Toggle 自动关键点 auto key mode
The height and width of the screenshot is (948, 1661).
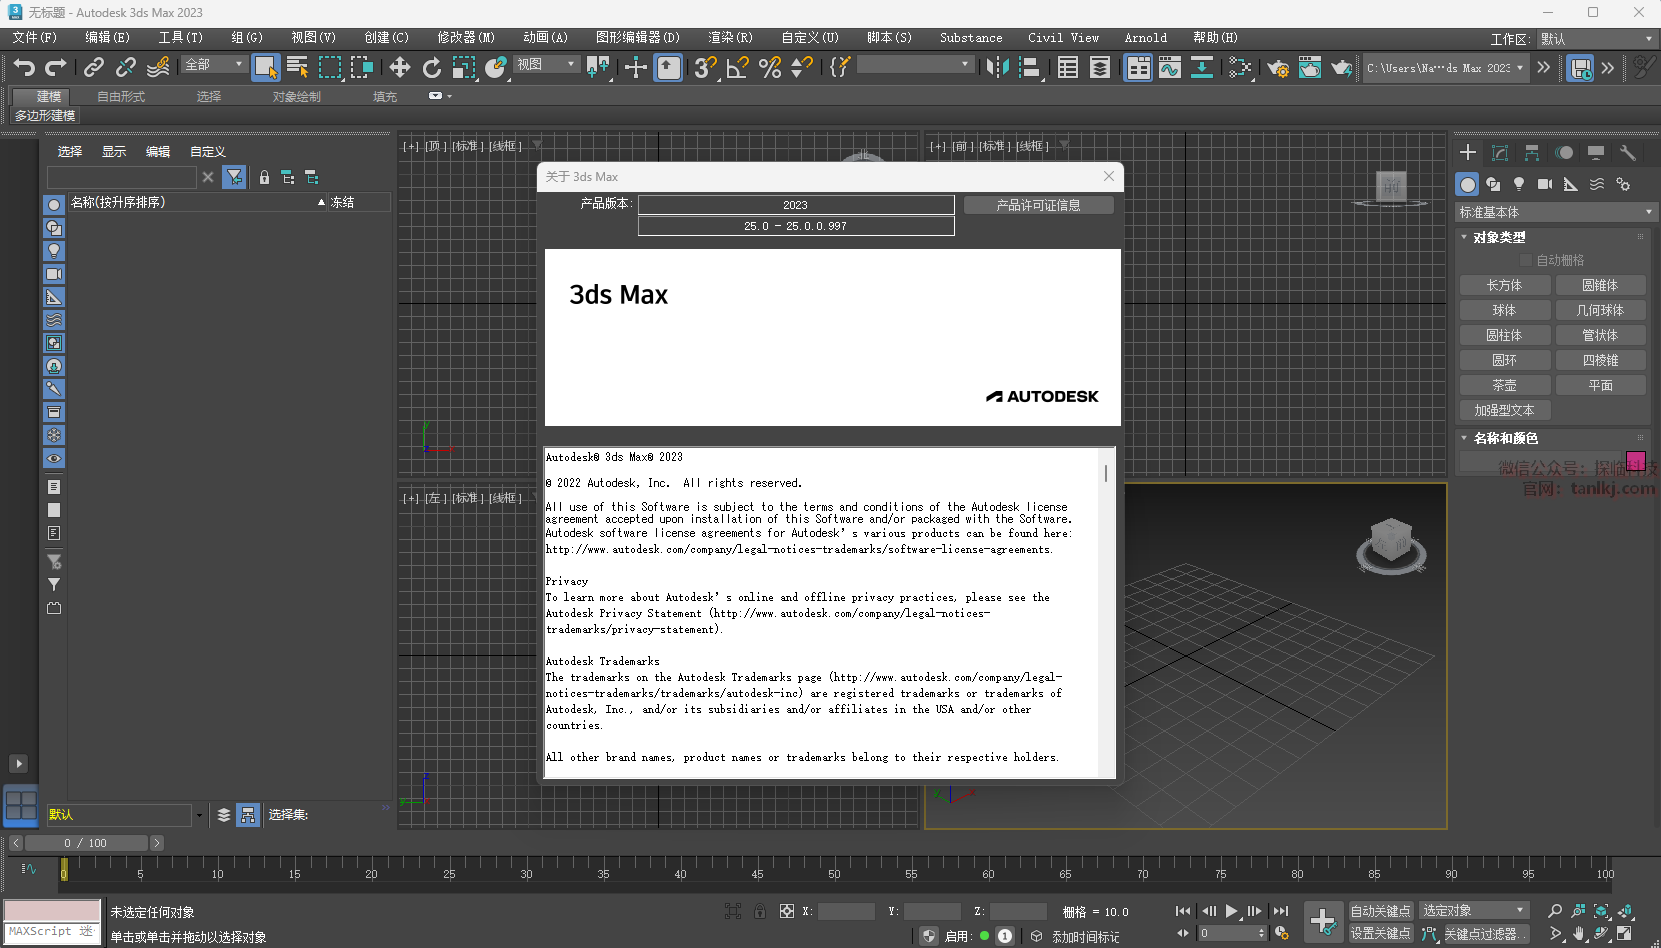[1380, 911]
